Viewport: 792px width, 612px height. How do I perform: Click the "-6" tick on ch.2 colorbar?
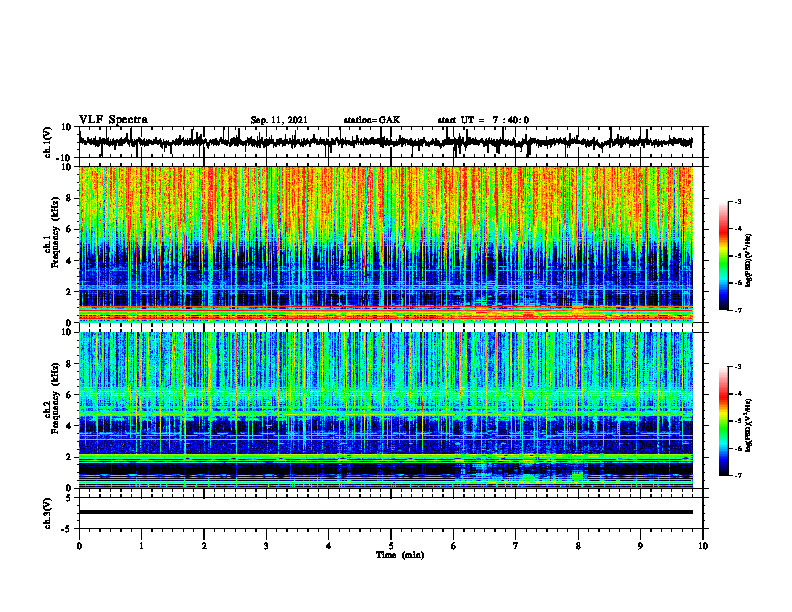pos(738,448)
